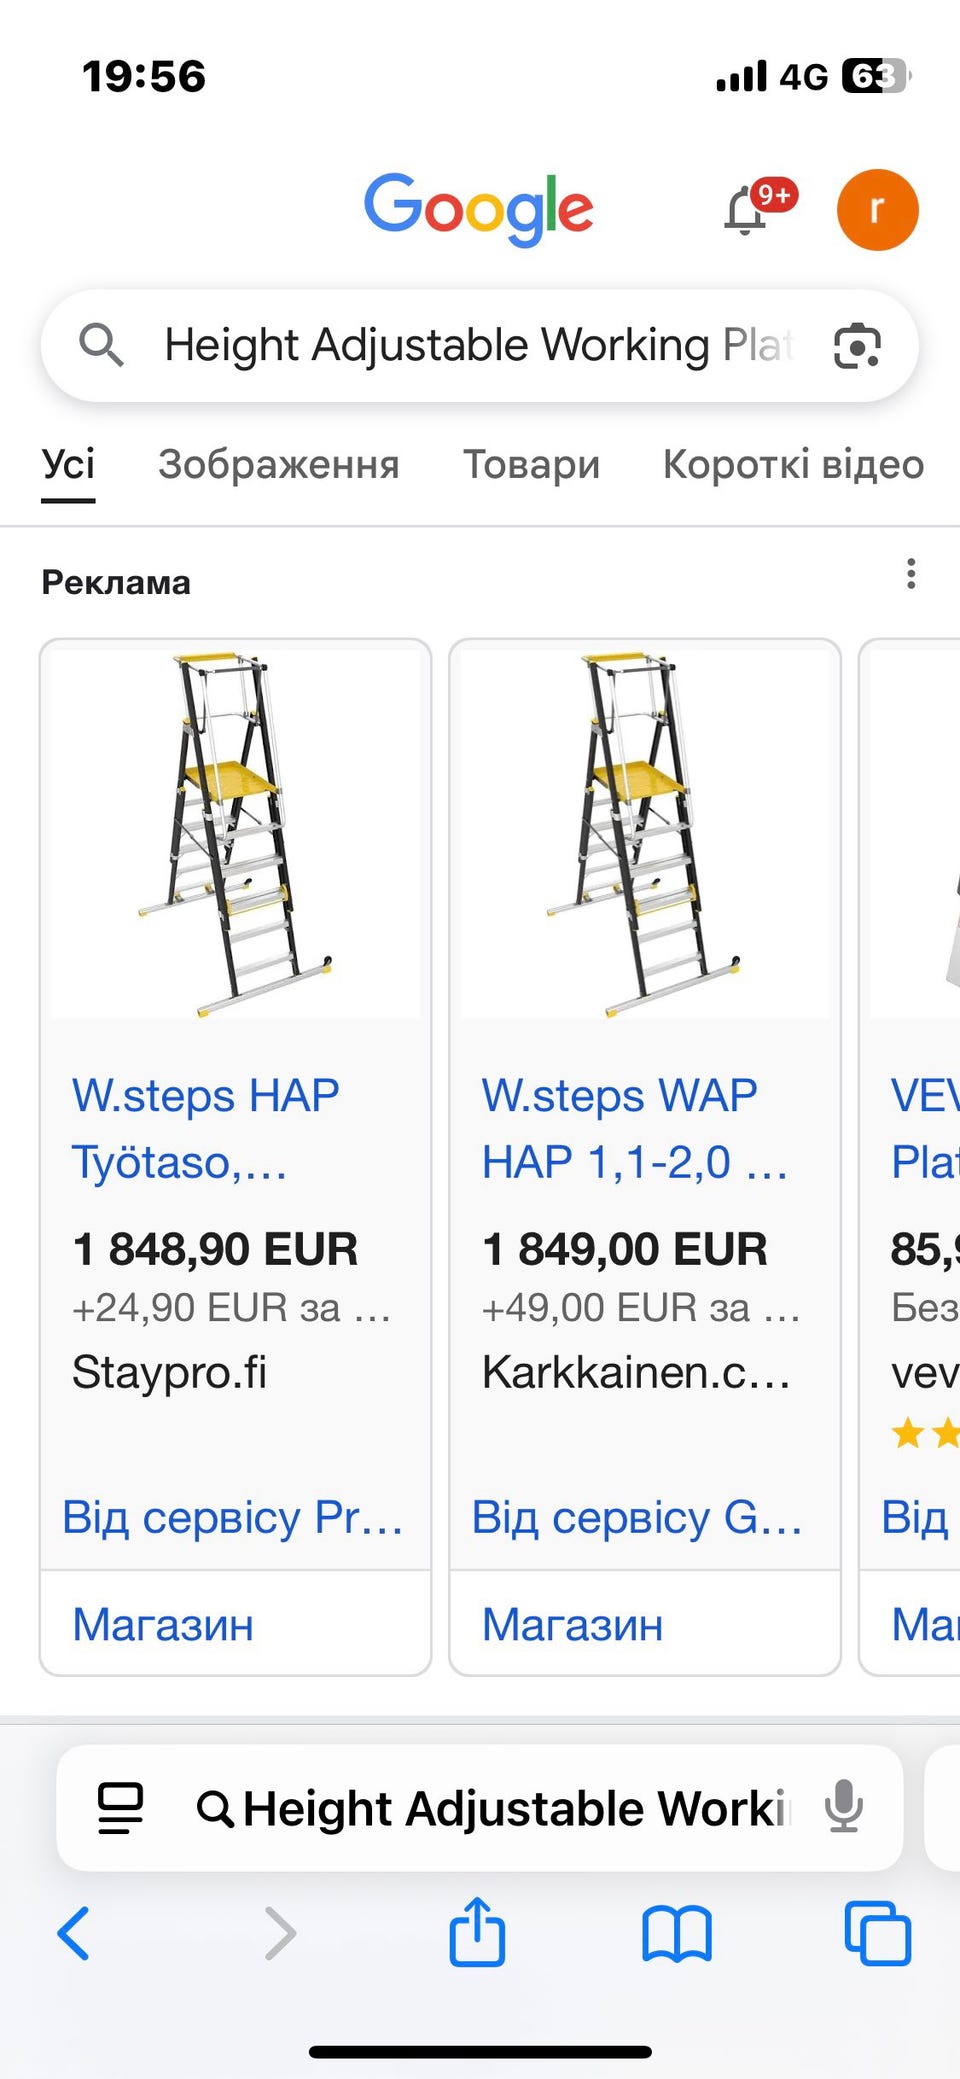Tap the search magnifier icon
This screenshot has height=2079, width=960.
tap(101, 346)
